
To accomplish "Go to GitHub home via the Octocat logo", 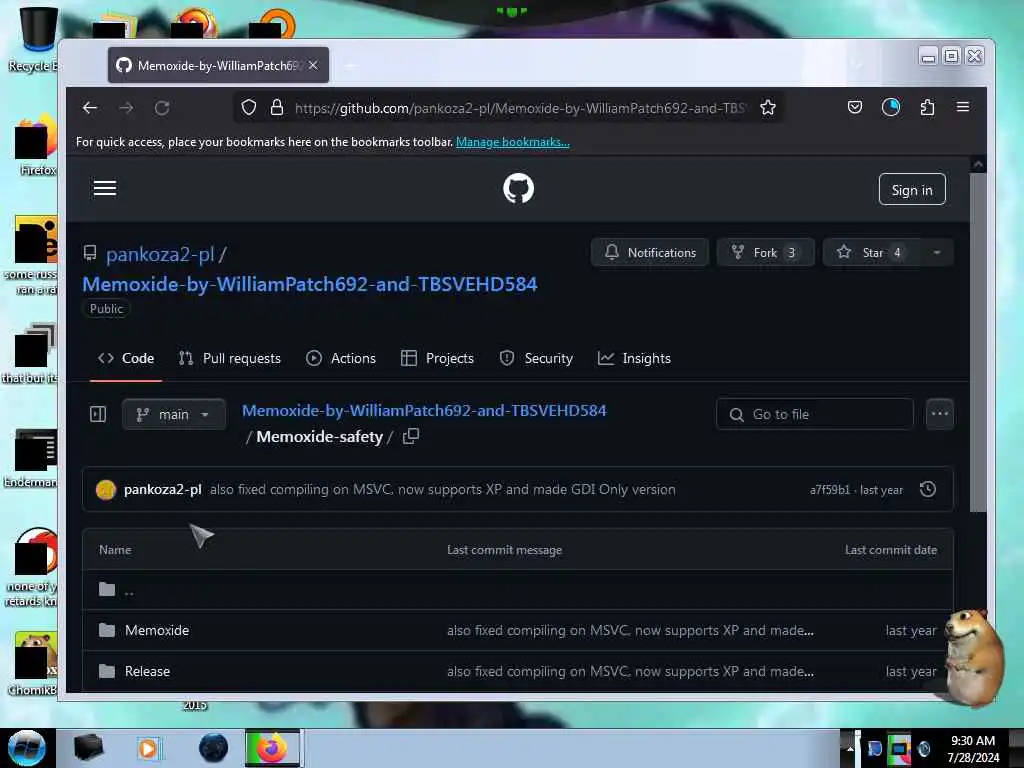I will (x=519, y=189).
